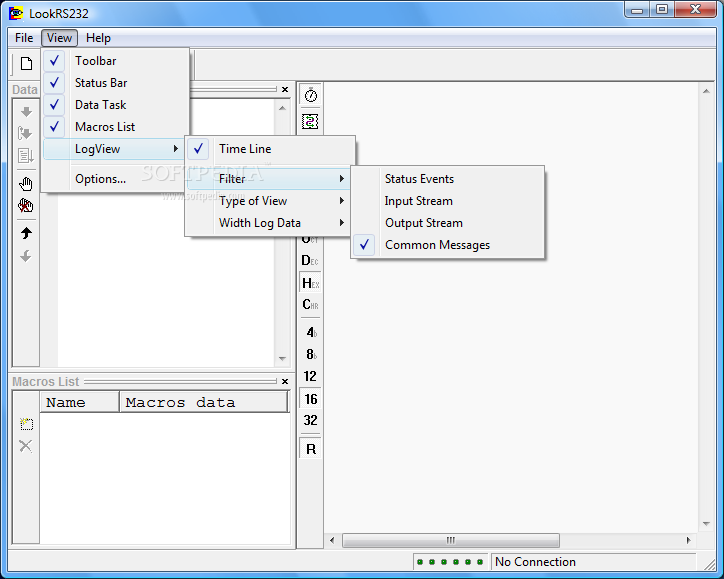The image size is (724, 579).
Task: Expand the Width Log Data submenu
Action: [268, 223]
